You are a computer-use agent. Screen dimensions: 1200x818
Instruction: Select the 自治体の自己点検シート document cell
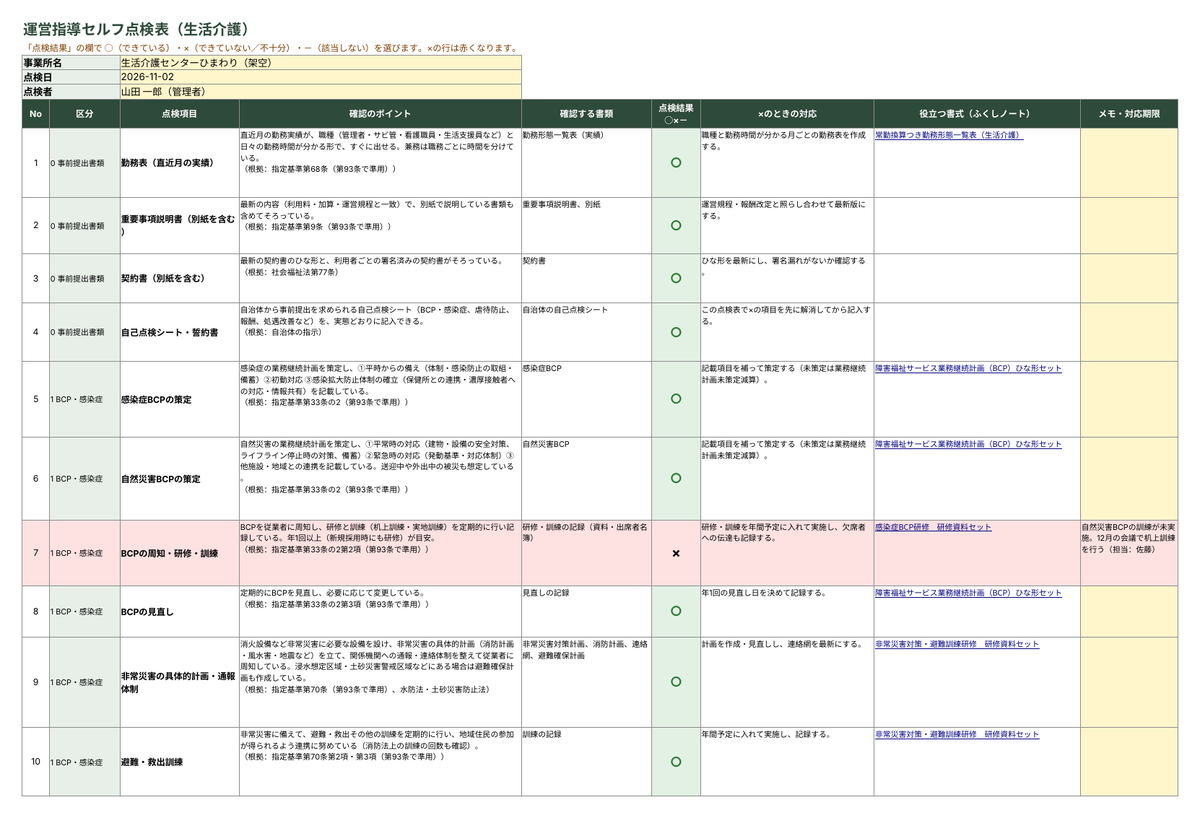point(586,332)
